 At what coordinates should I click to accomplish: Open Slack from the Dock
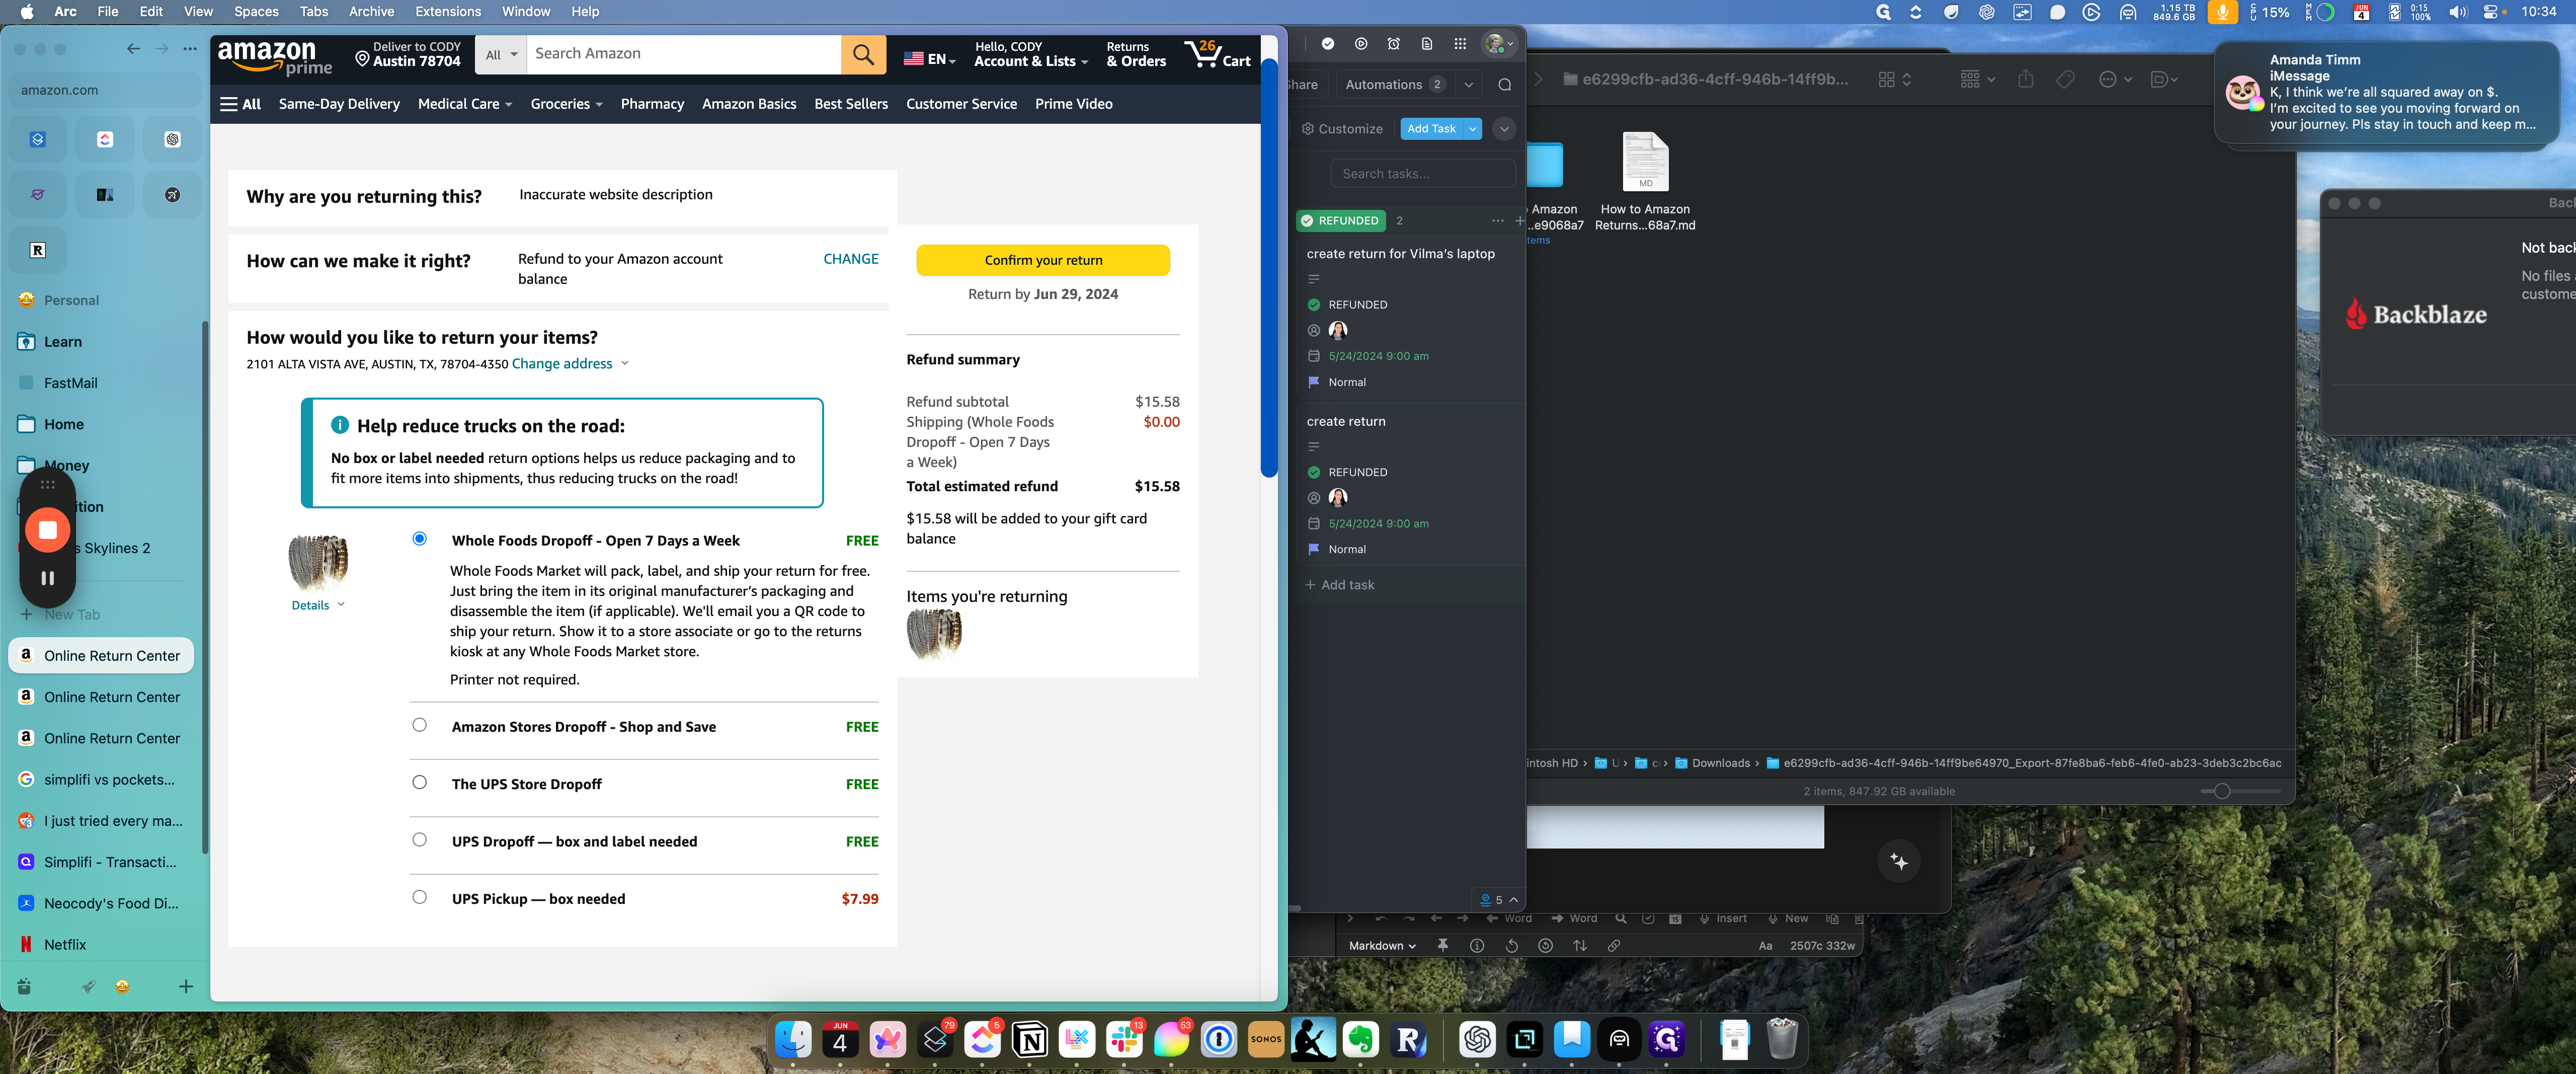(x=1124, y=1040)
